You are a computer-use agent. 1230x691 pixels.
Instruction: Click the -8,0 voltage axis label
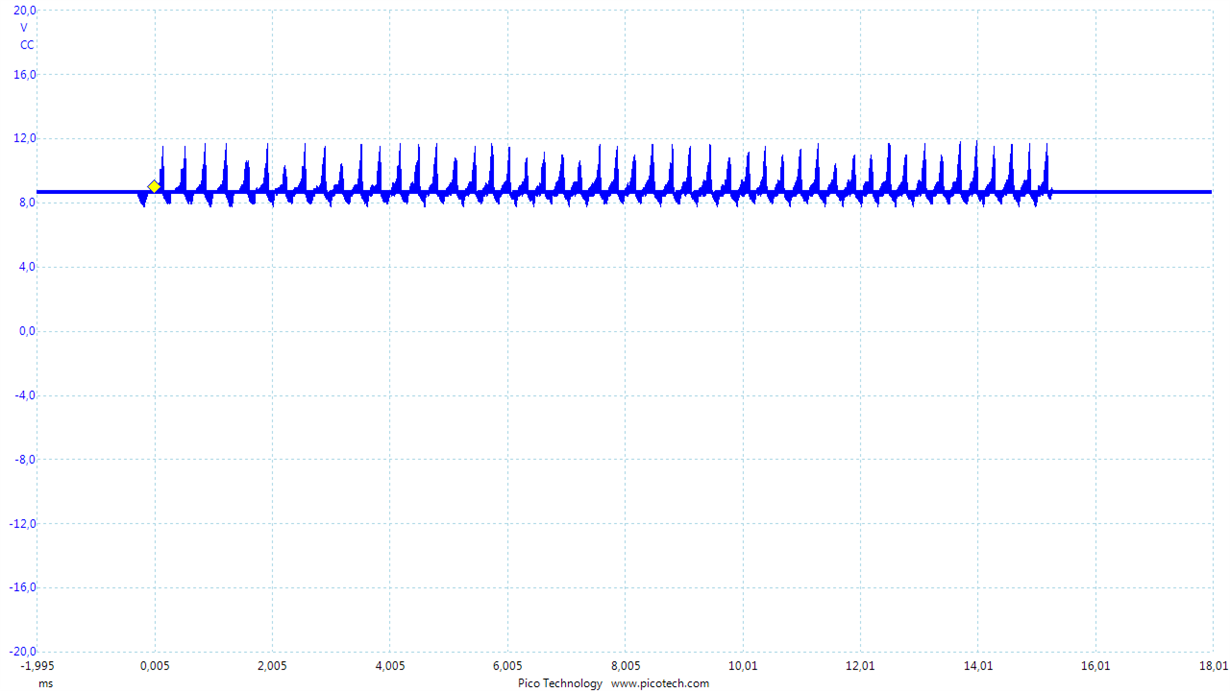(24, 459)
